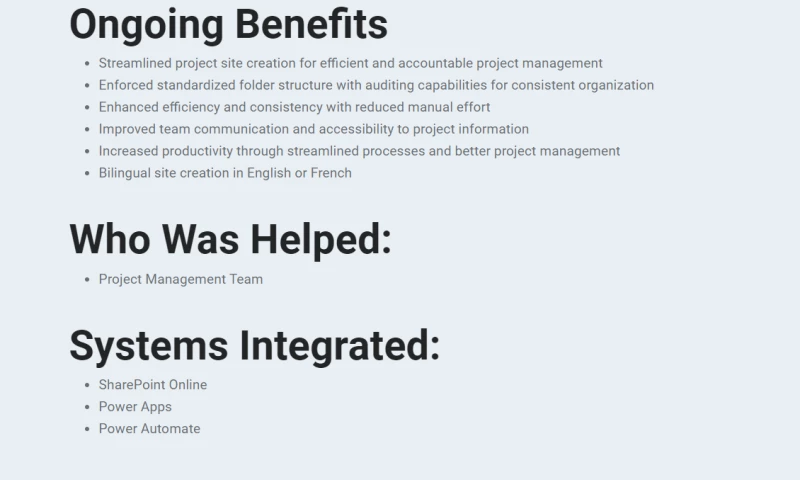The width and height of the screenshot is (800, 480).
Task: Click the bullet before "Bilingual site creation"
Action: 88,174
